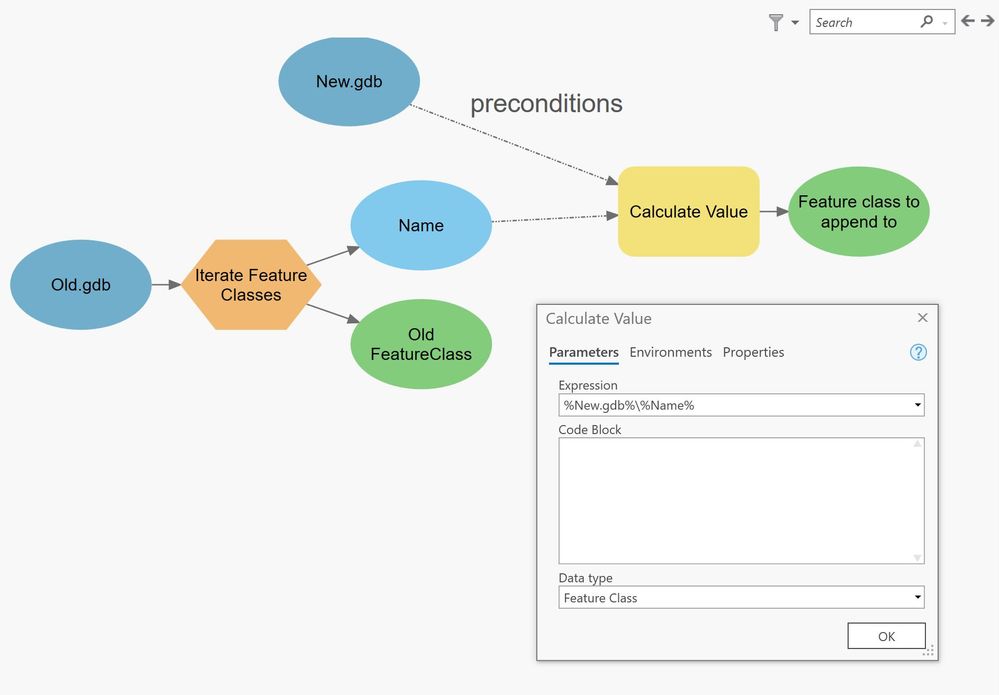Open the filter dropdown arrow
Screen dimensions: 999x695
pyautogui.click(x=795, y=22)
